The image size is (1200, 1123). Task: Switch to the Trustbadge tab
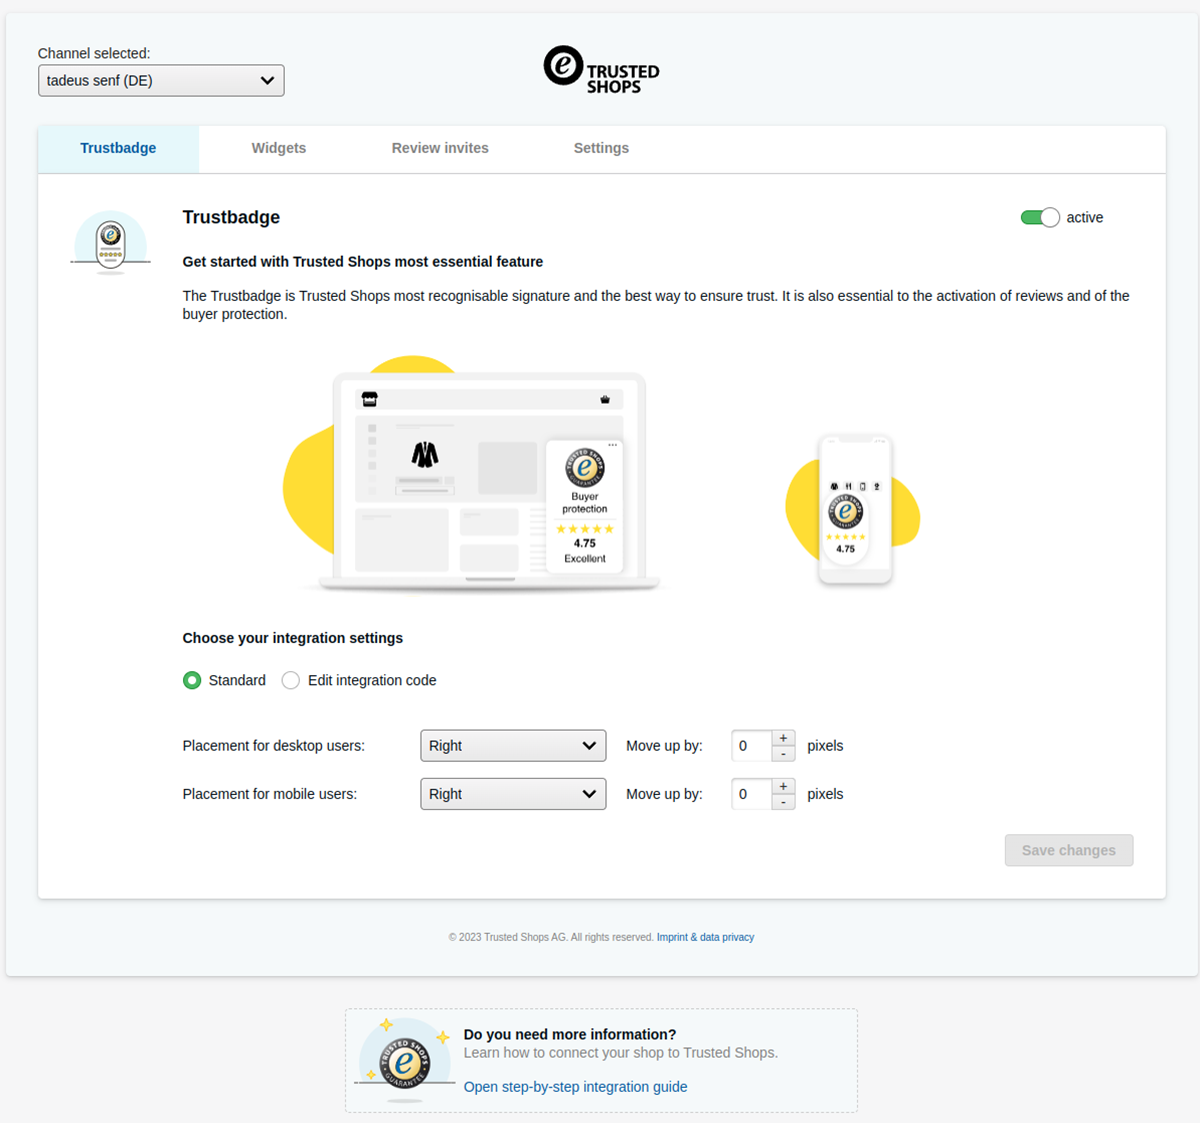[x=118, y=148]
